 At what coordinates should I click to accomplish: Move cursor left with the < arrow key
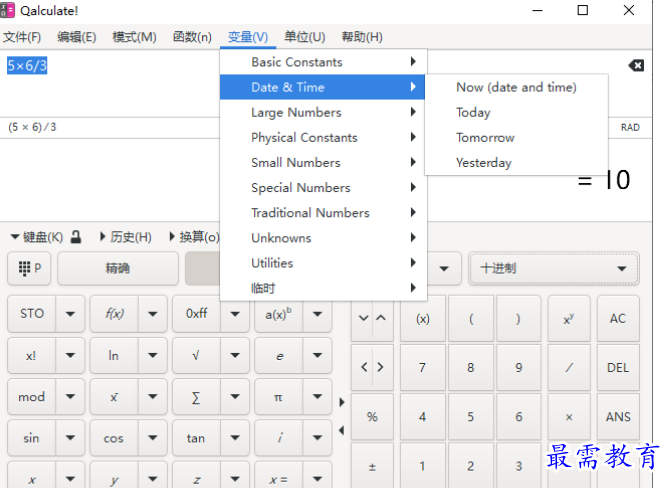[x=364, y=367]
